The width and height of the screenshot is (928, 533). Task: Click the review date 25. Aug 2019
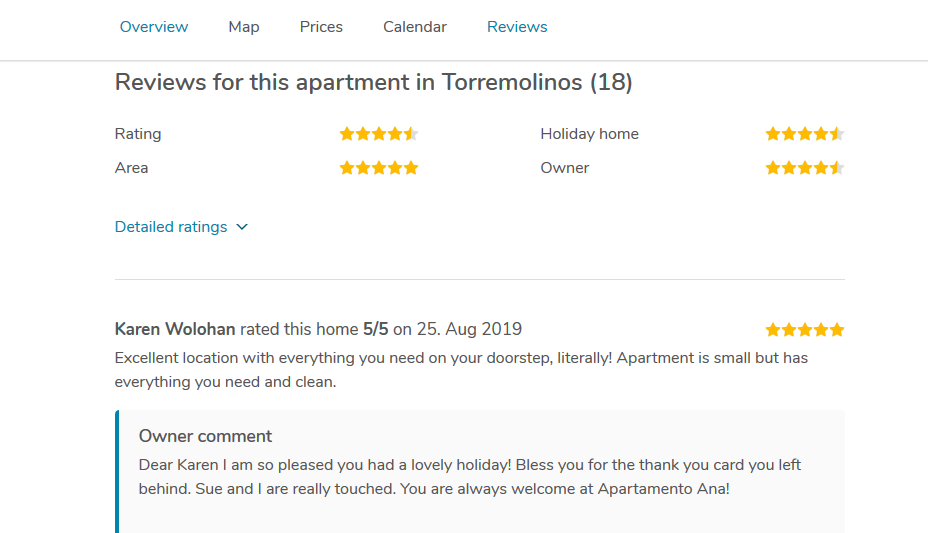[x=469, y=329]
